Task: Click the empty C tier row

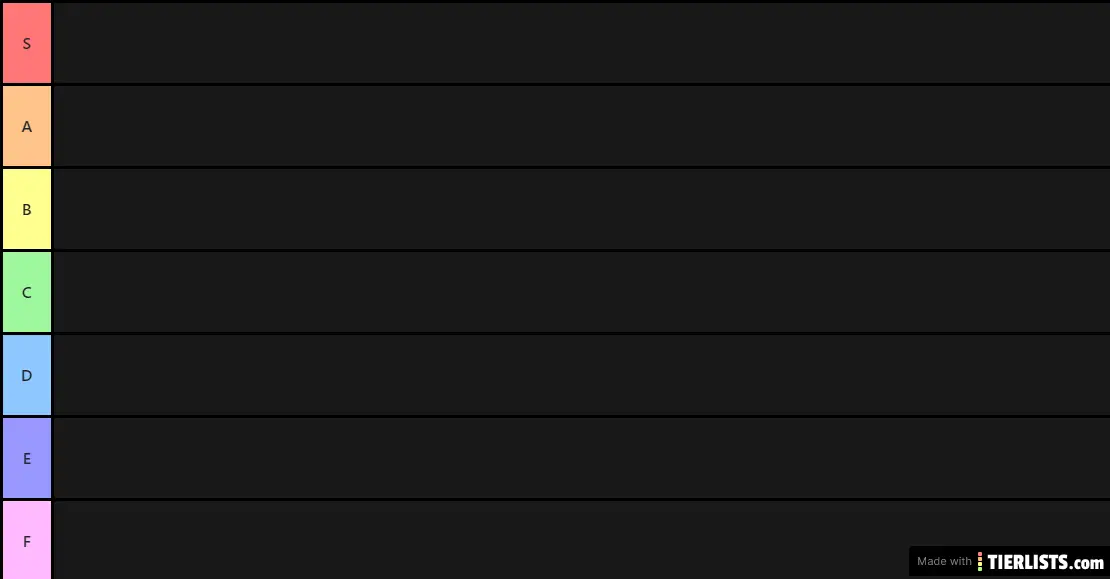Action: pos(582,292)
